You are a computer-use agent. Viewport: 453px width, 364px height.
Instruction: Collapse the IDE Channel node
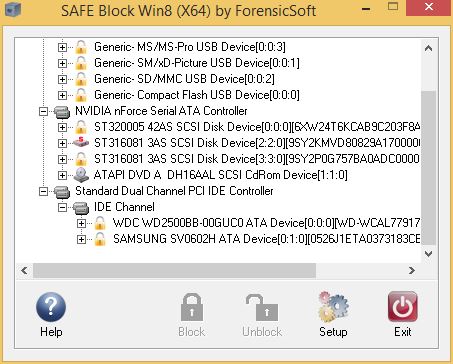click(62, 207)
